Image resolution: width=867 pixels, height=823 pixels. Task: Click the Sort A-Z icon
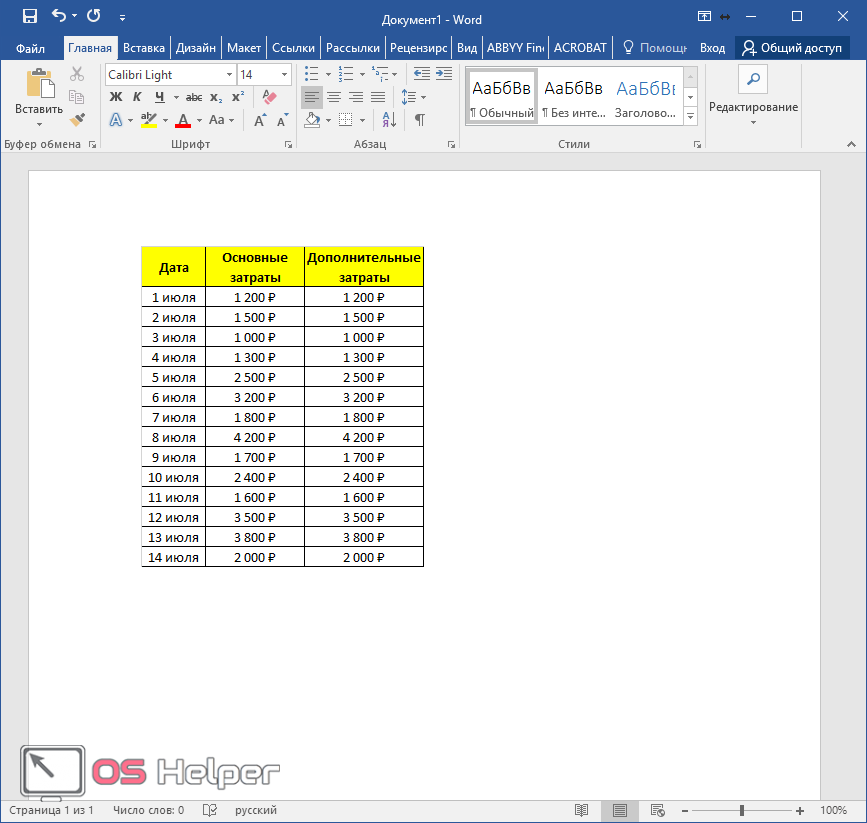pyautogui.click(x=389, y=120)
